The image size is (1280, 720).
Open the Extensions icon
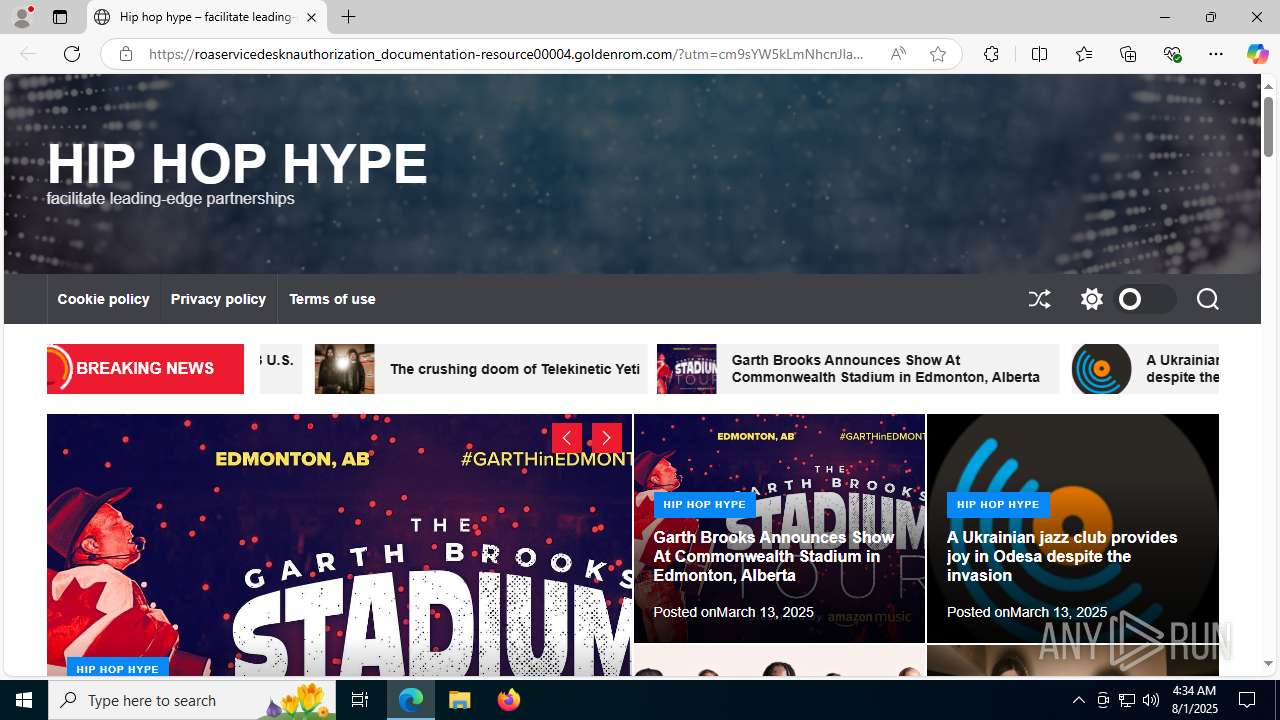[991, 54]
